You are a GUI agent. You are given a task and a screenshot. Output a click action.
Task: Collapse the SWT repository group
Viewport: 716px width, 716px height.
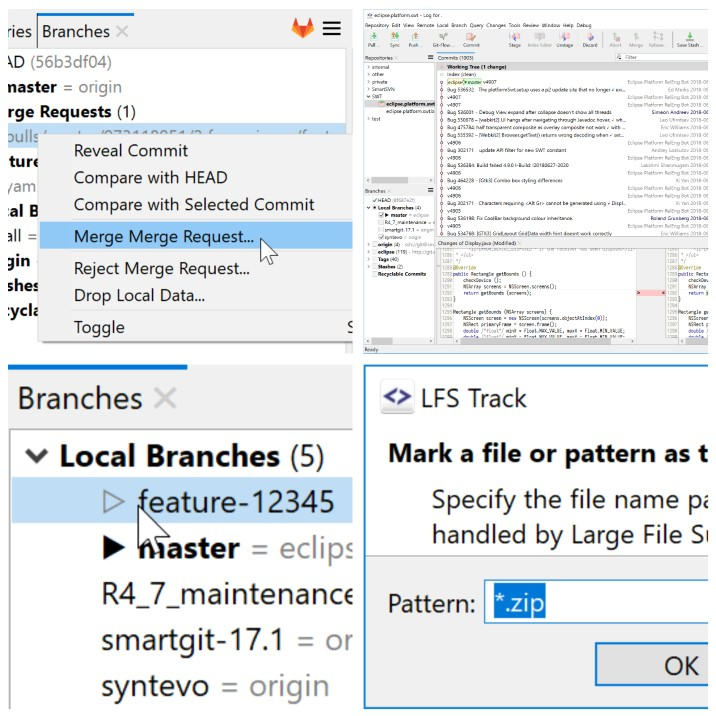click(x=369, y=96)
